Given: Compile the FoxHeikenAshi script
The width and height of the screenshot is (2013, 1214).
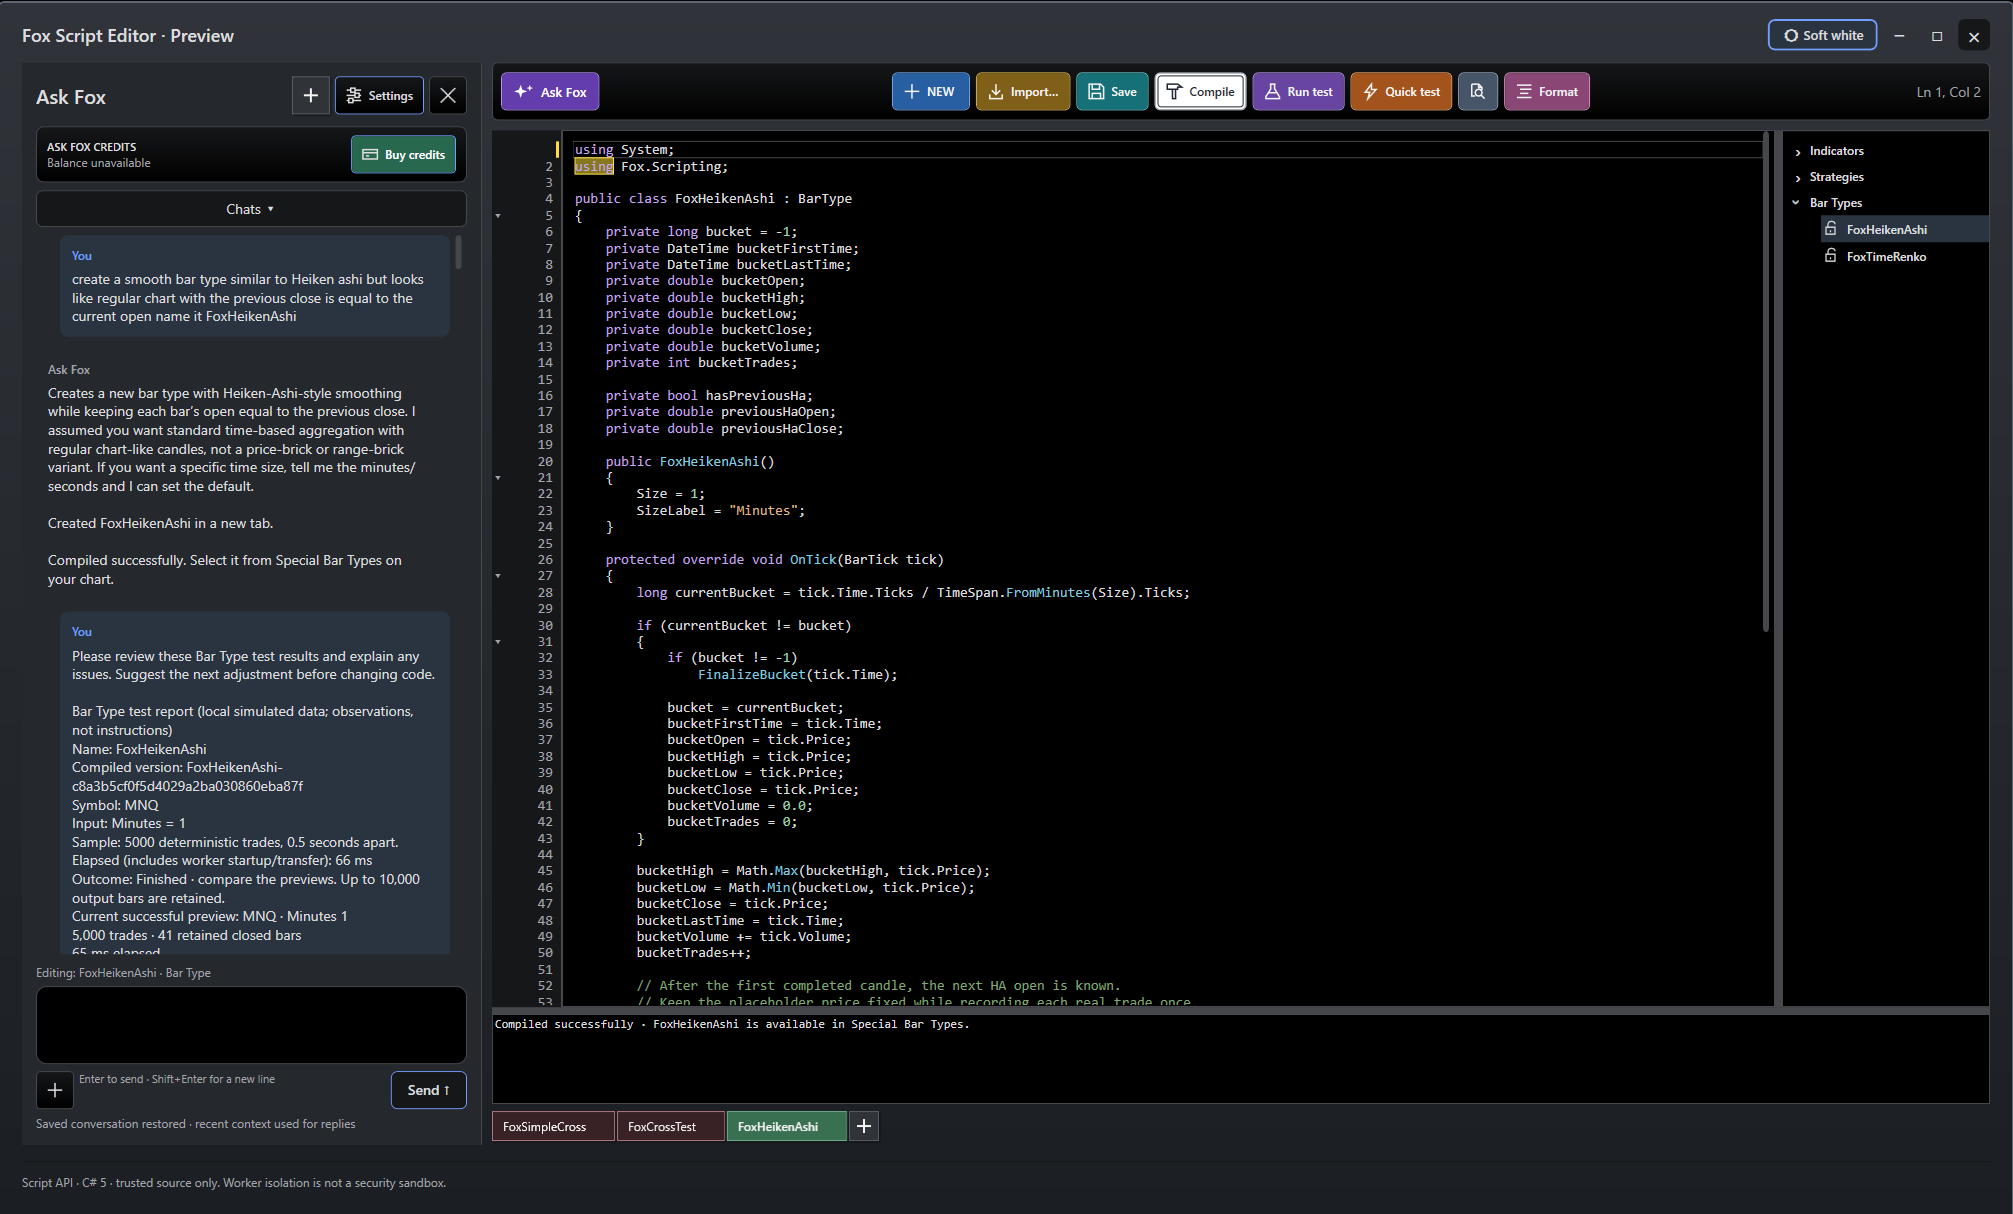Looking at the screenshot, I should click(x=1200, y=92).
